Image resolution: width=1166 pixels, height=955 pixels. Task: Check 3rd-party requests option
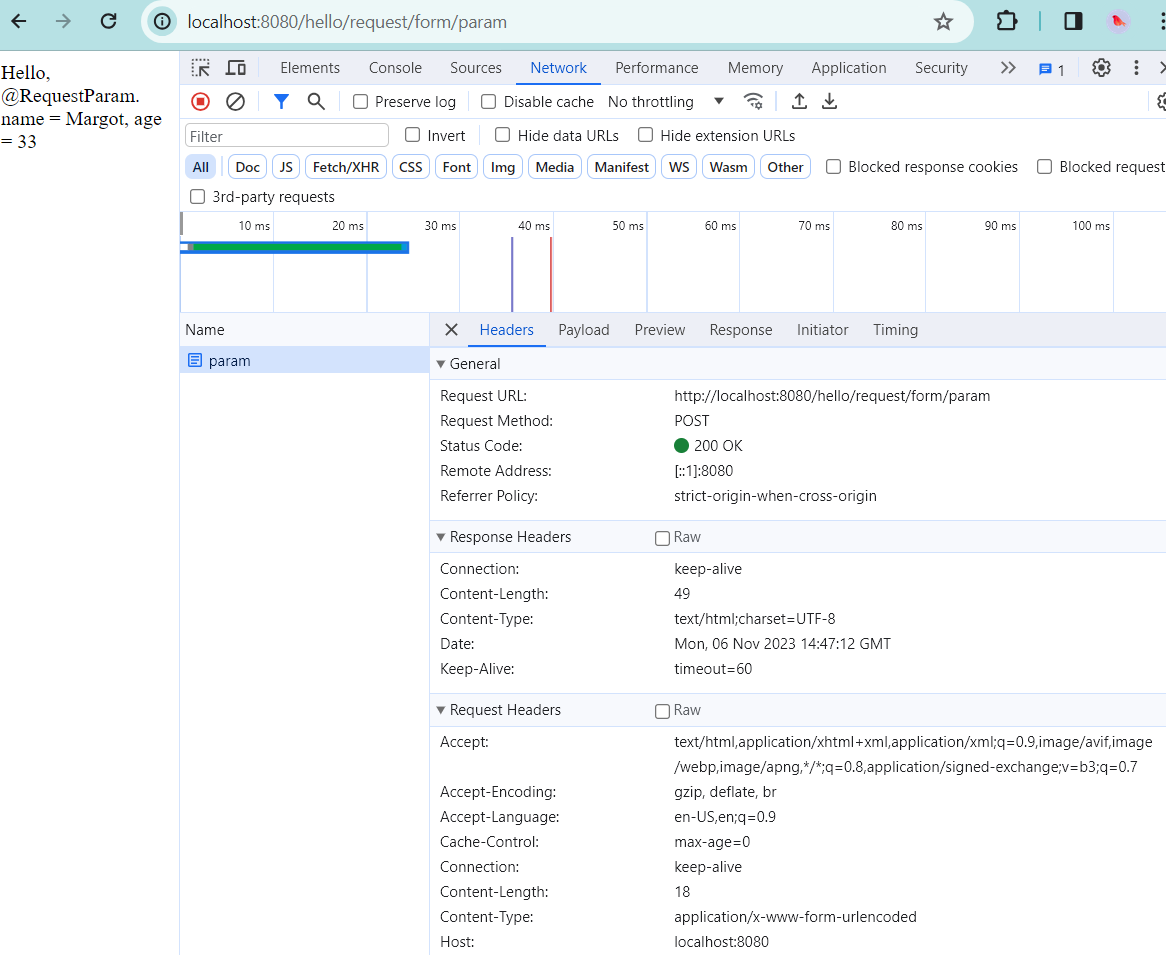pyautogui.click(x=197, y=196)
